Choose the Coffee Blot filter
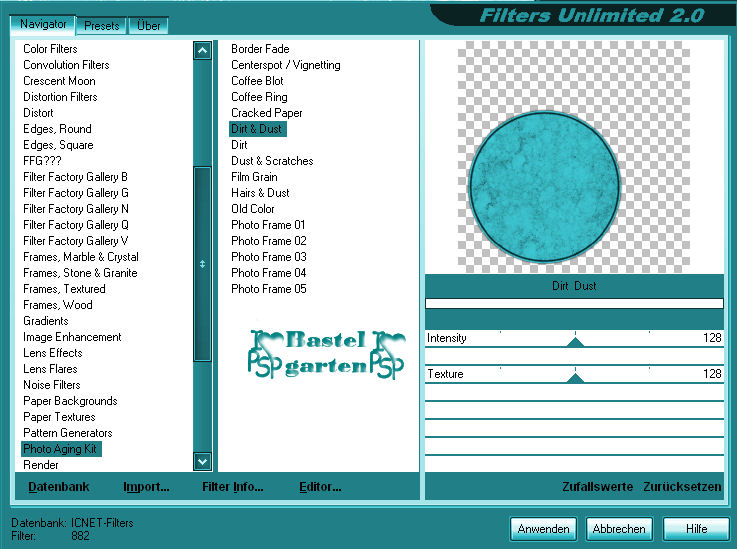This screenshot has height=549, width=737. [x=257, y=81]
